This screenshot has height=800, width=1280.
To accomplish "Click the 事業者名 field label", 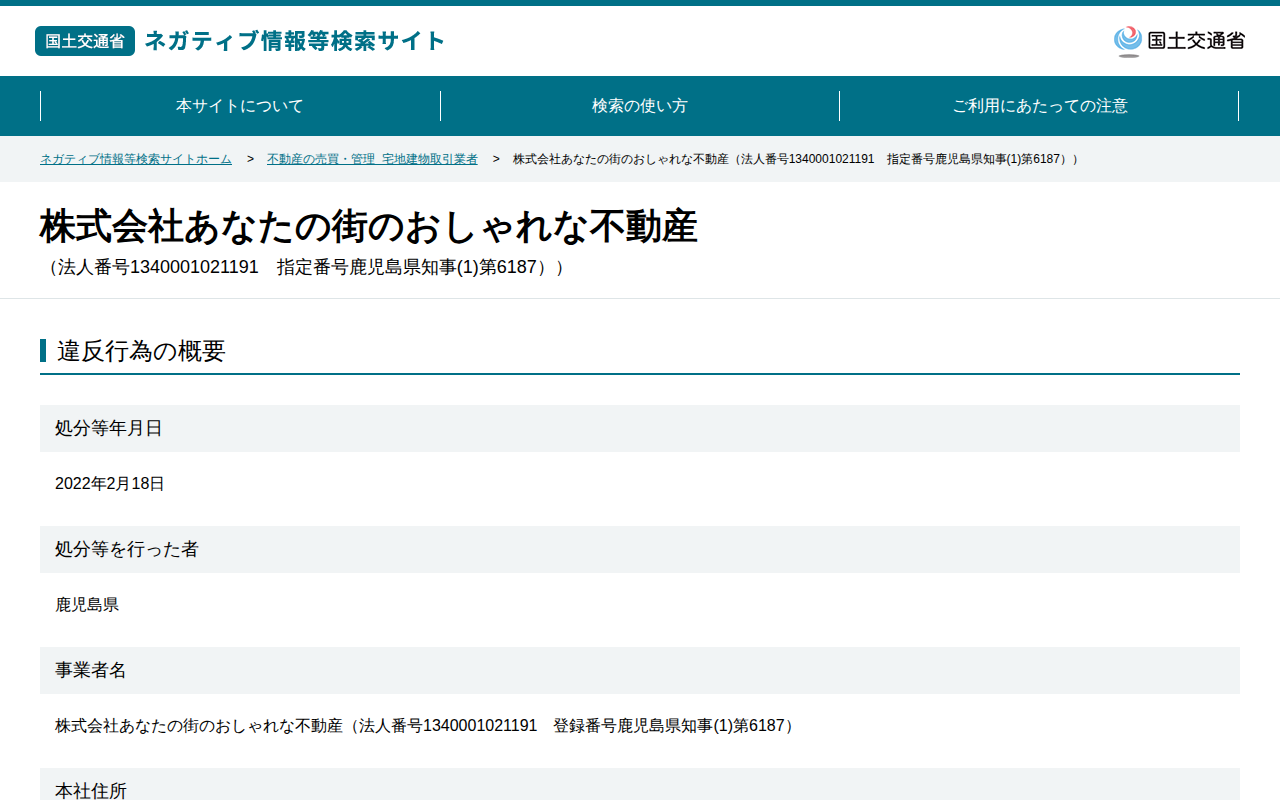I will 91,670.
